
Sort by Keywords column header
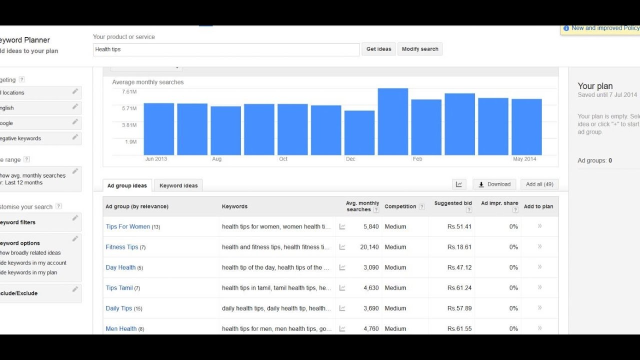(x=234, y=207)
